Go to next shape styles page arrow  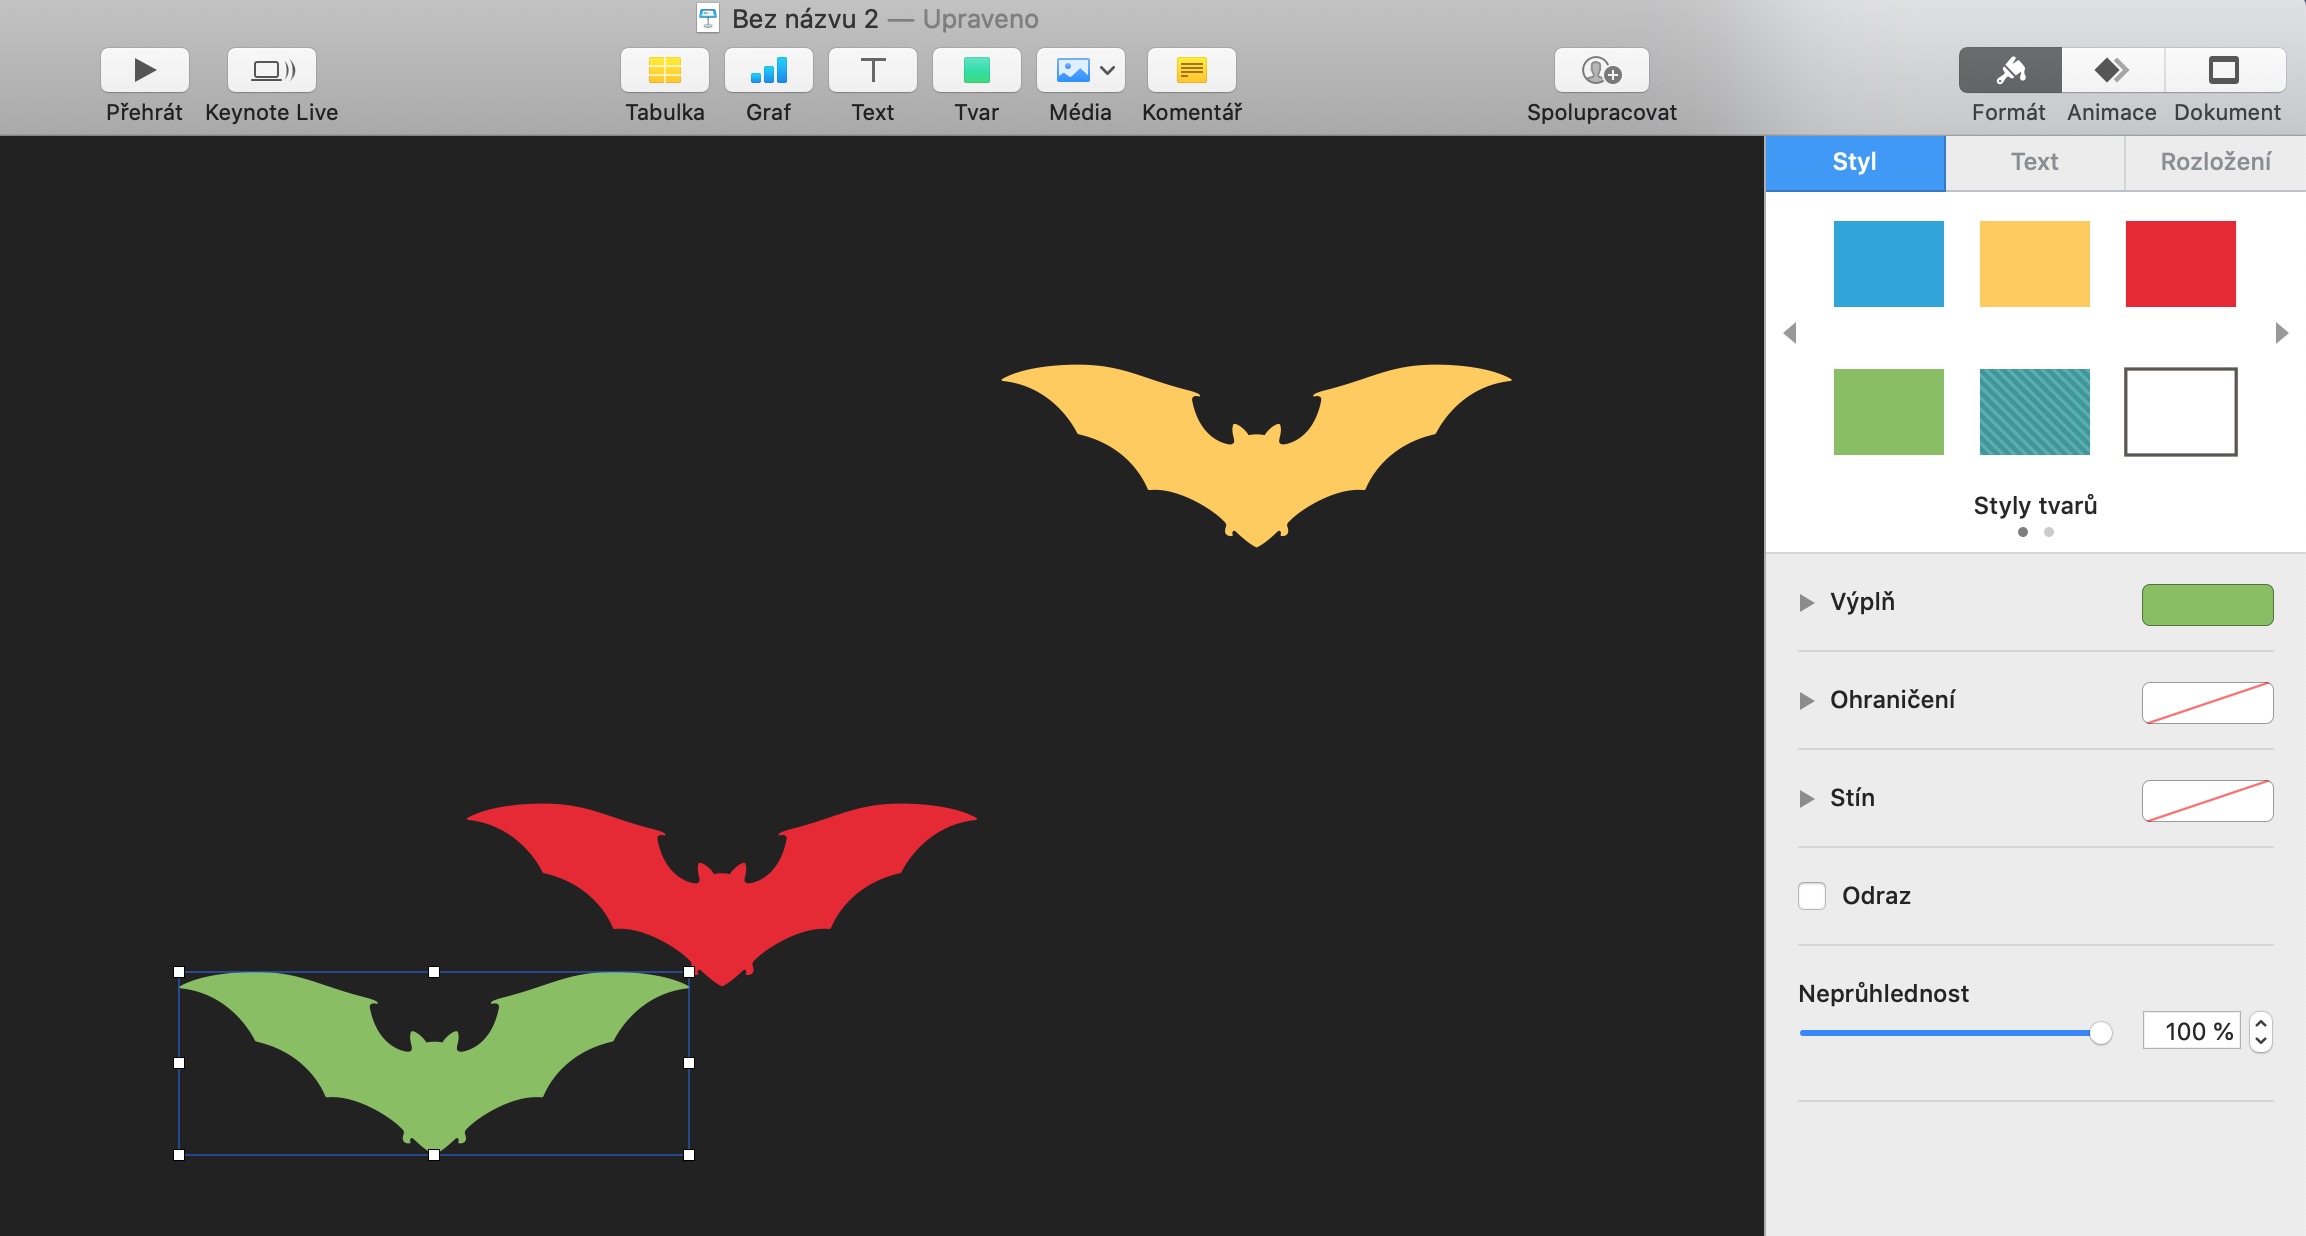click(2281, 332)
